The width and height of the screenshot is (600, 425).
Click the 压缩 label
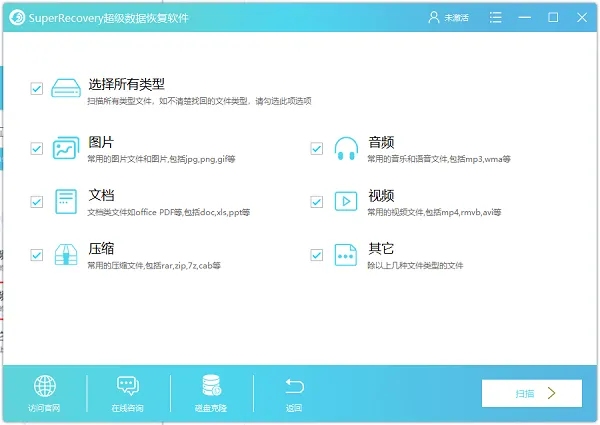pos(101,248)
